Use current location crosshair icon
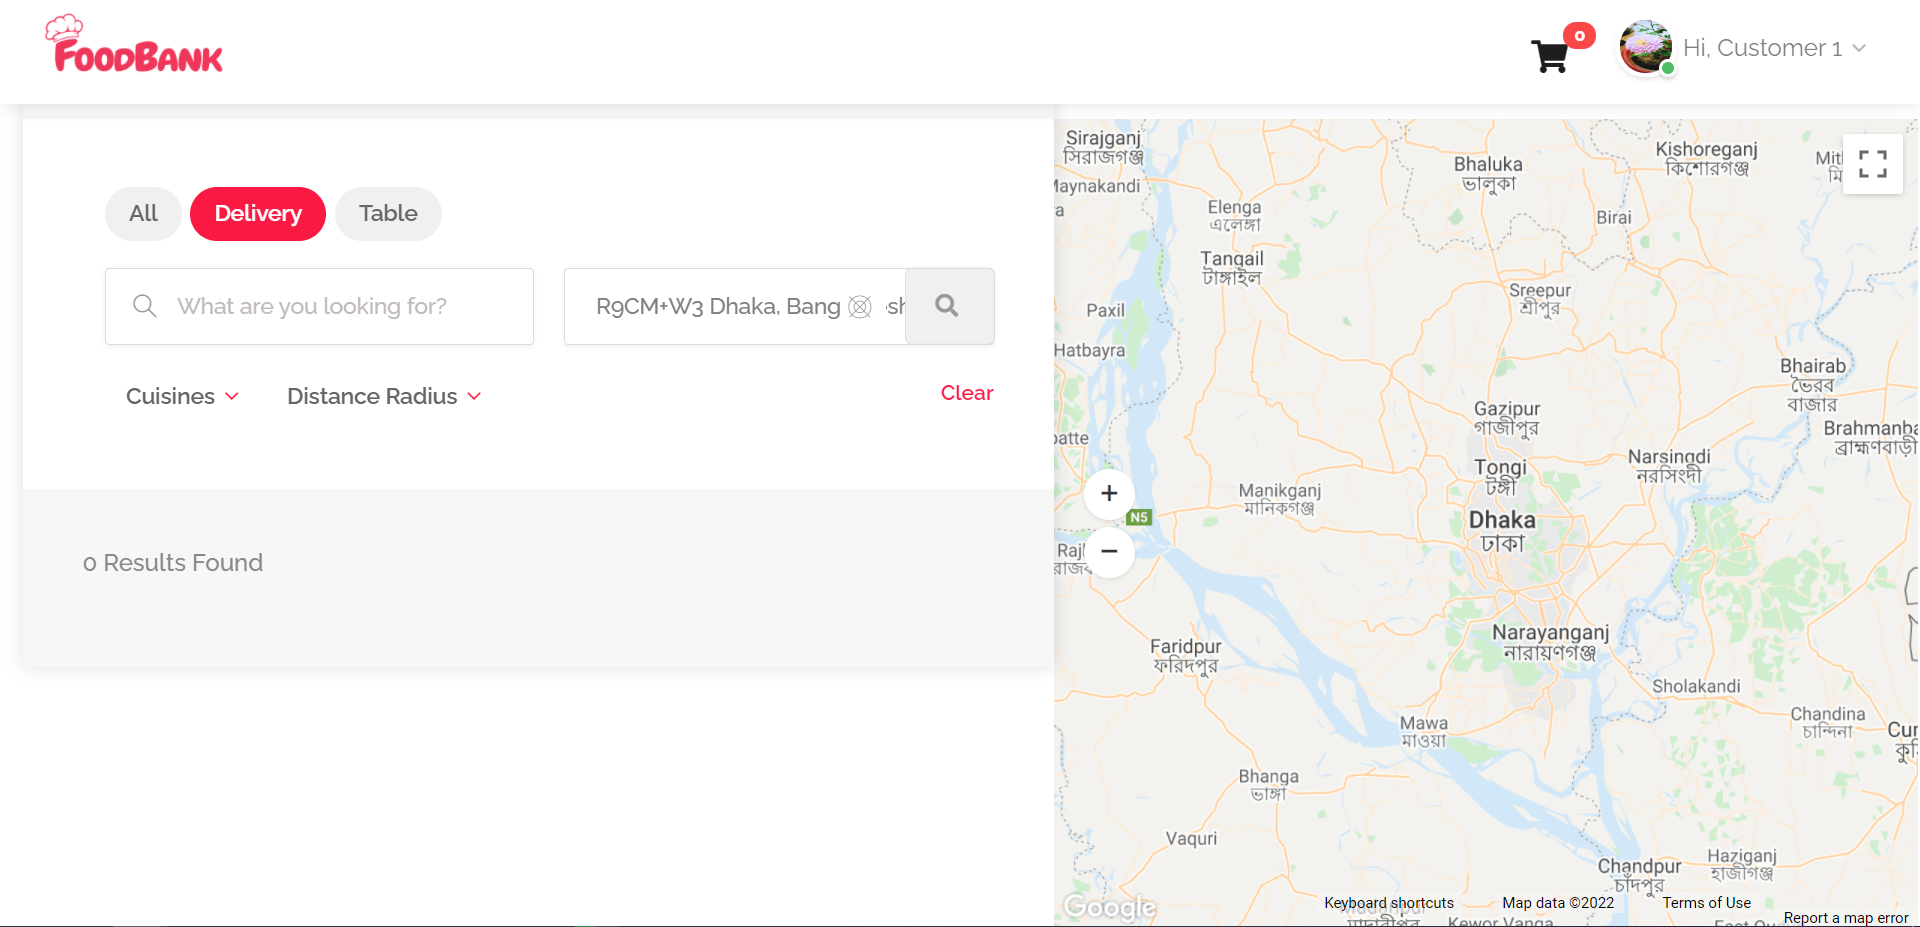The image size is (1920, 927). tap(860, 307)
